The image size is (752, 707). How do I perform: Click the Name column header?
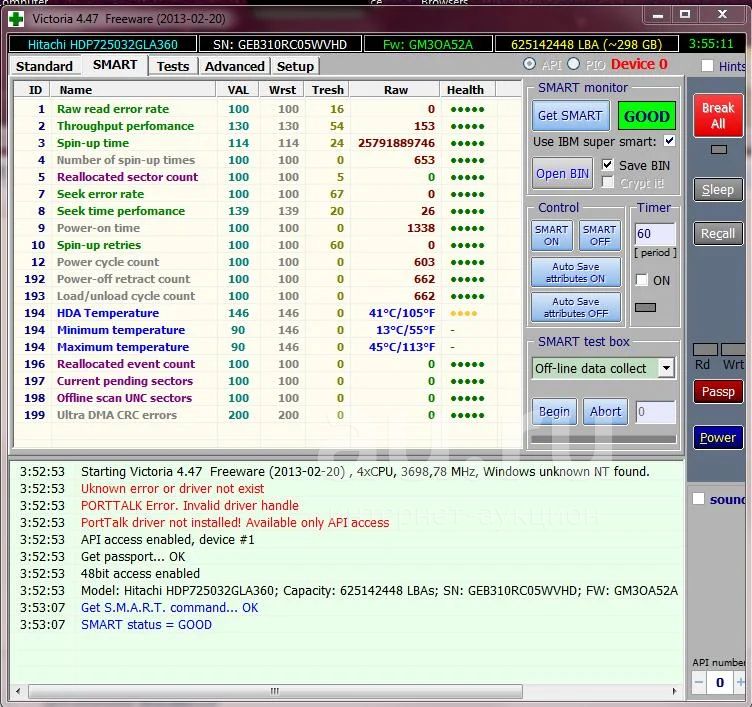(134, 90)
